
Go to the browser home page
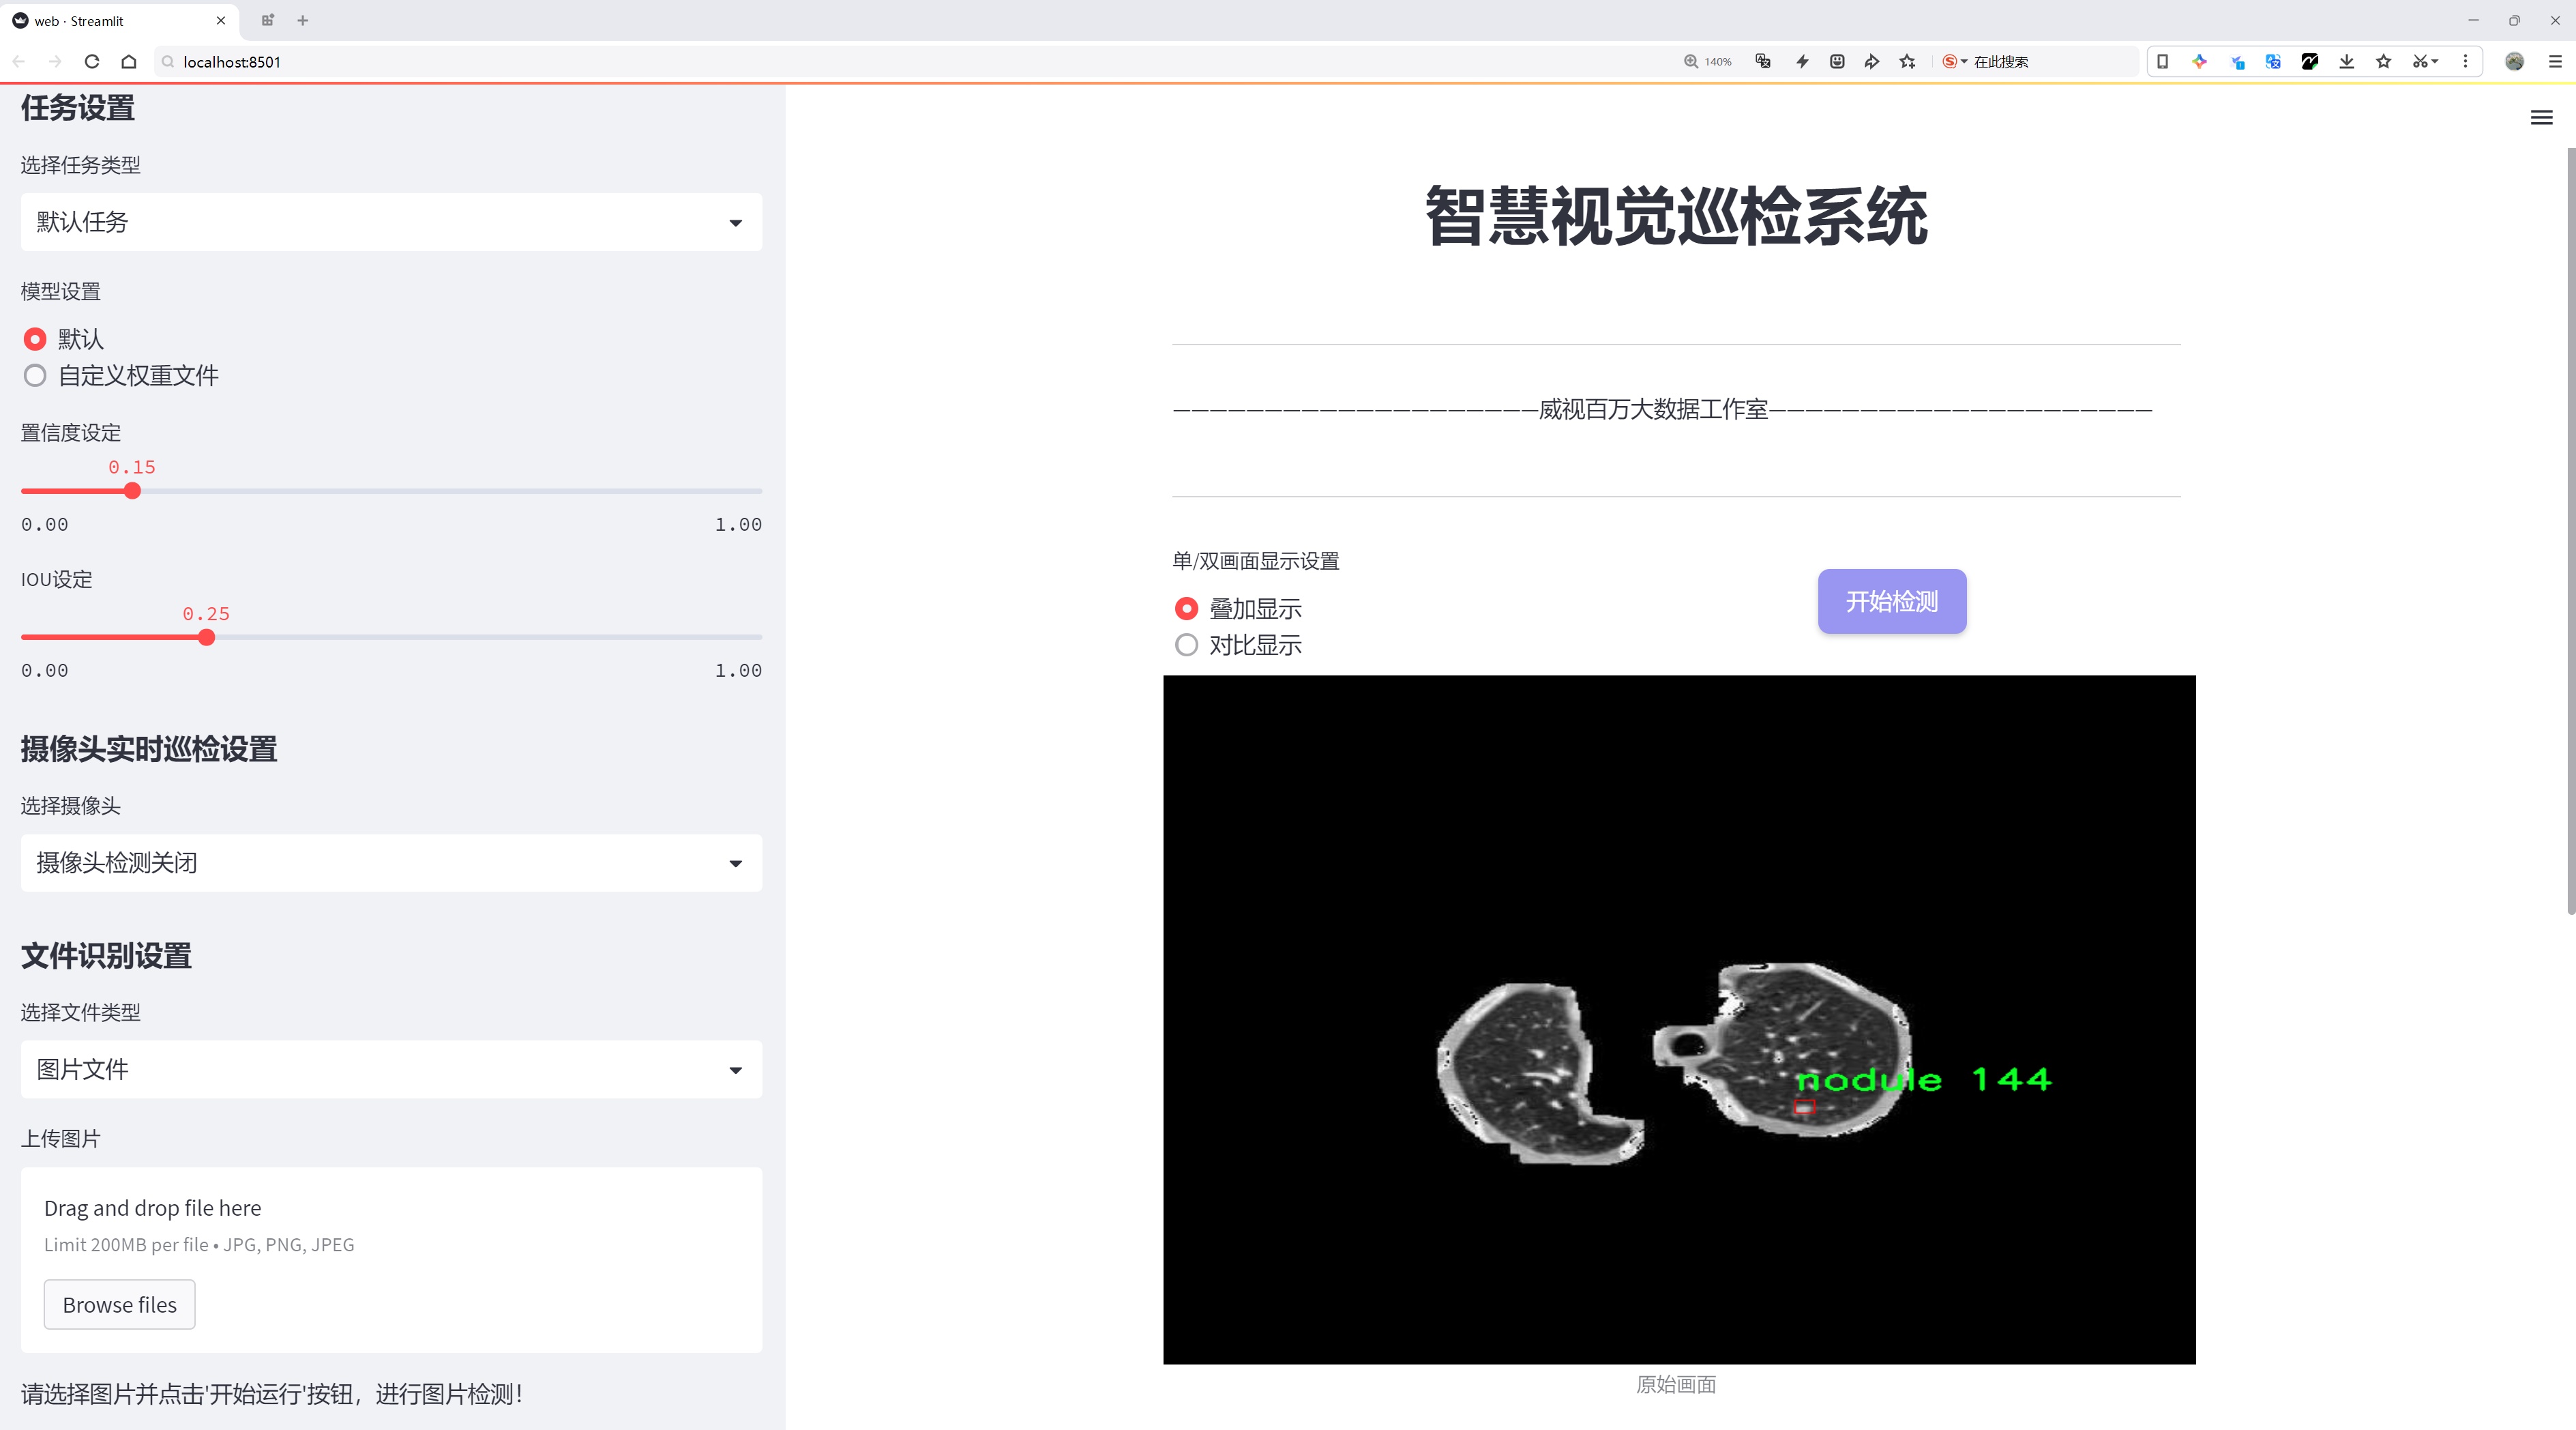point(129,61)
